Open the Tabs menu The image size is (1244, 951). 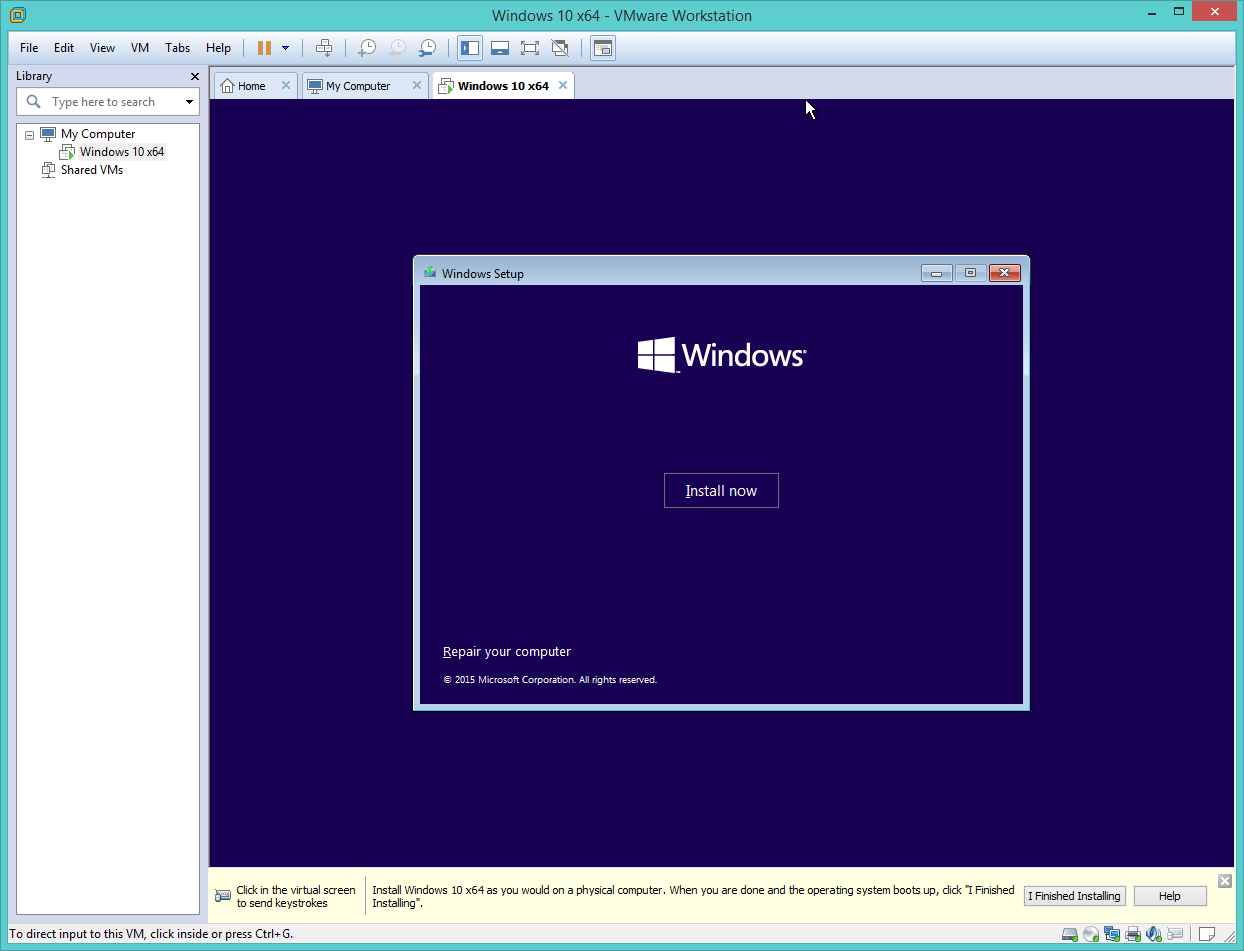[178, 48]
